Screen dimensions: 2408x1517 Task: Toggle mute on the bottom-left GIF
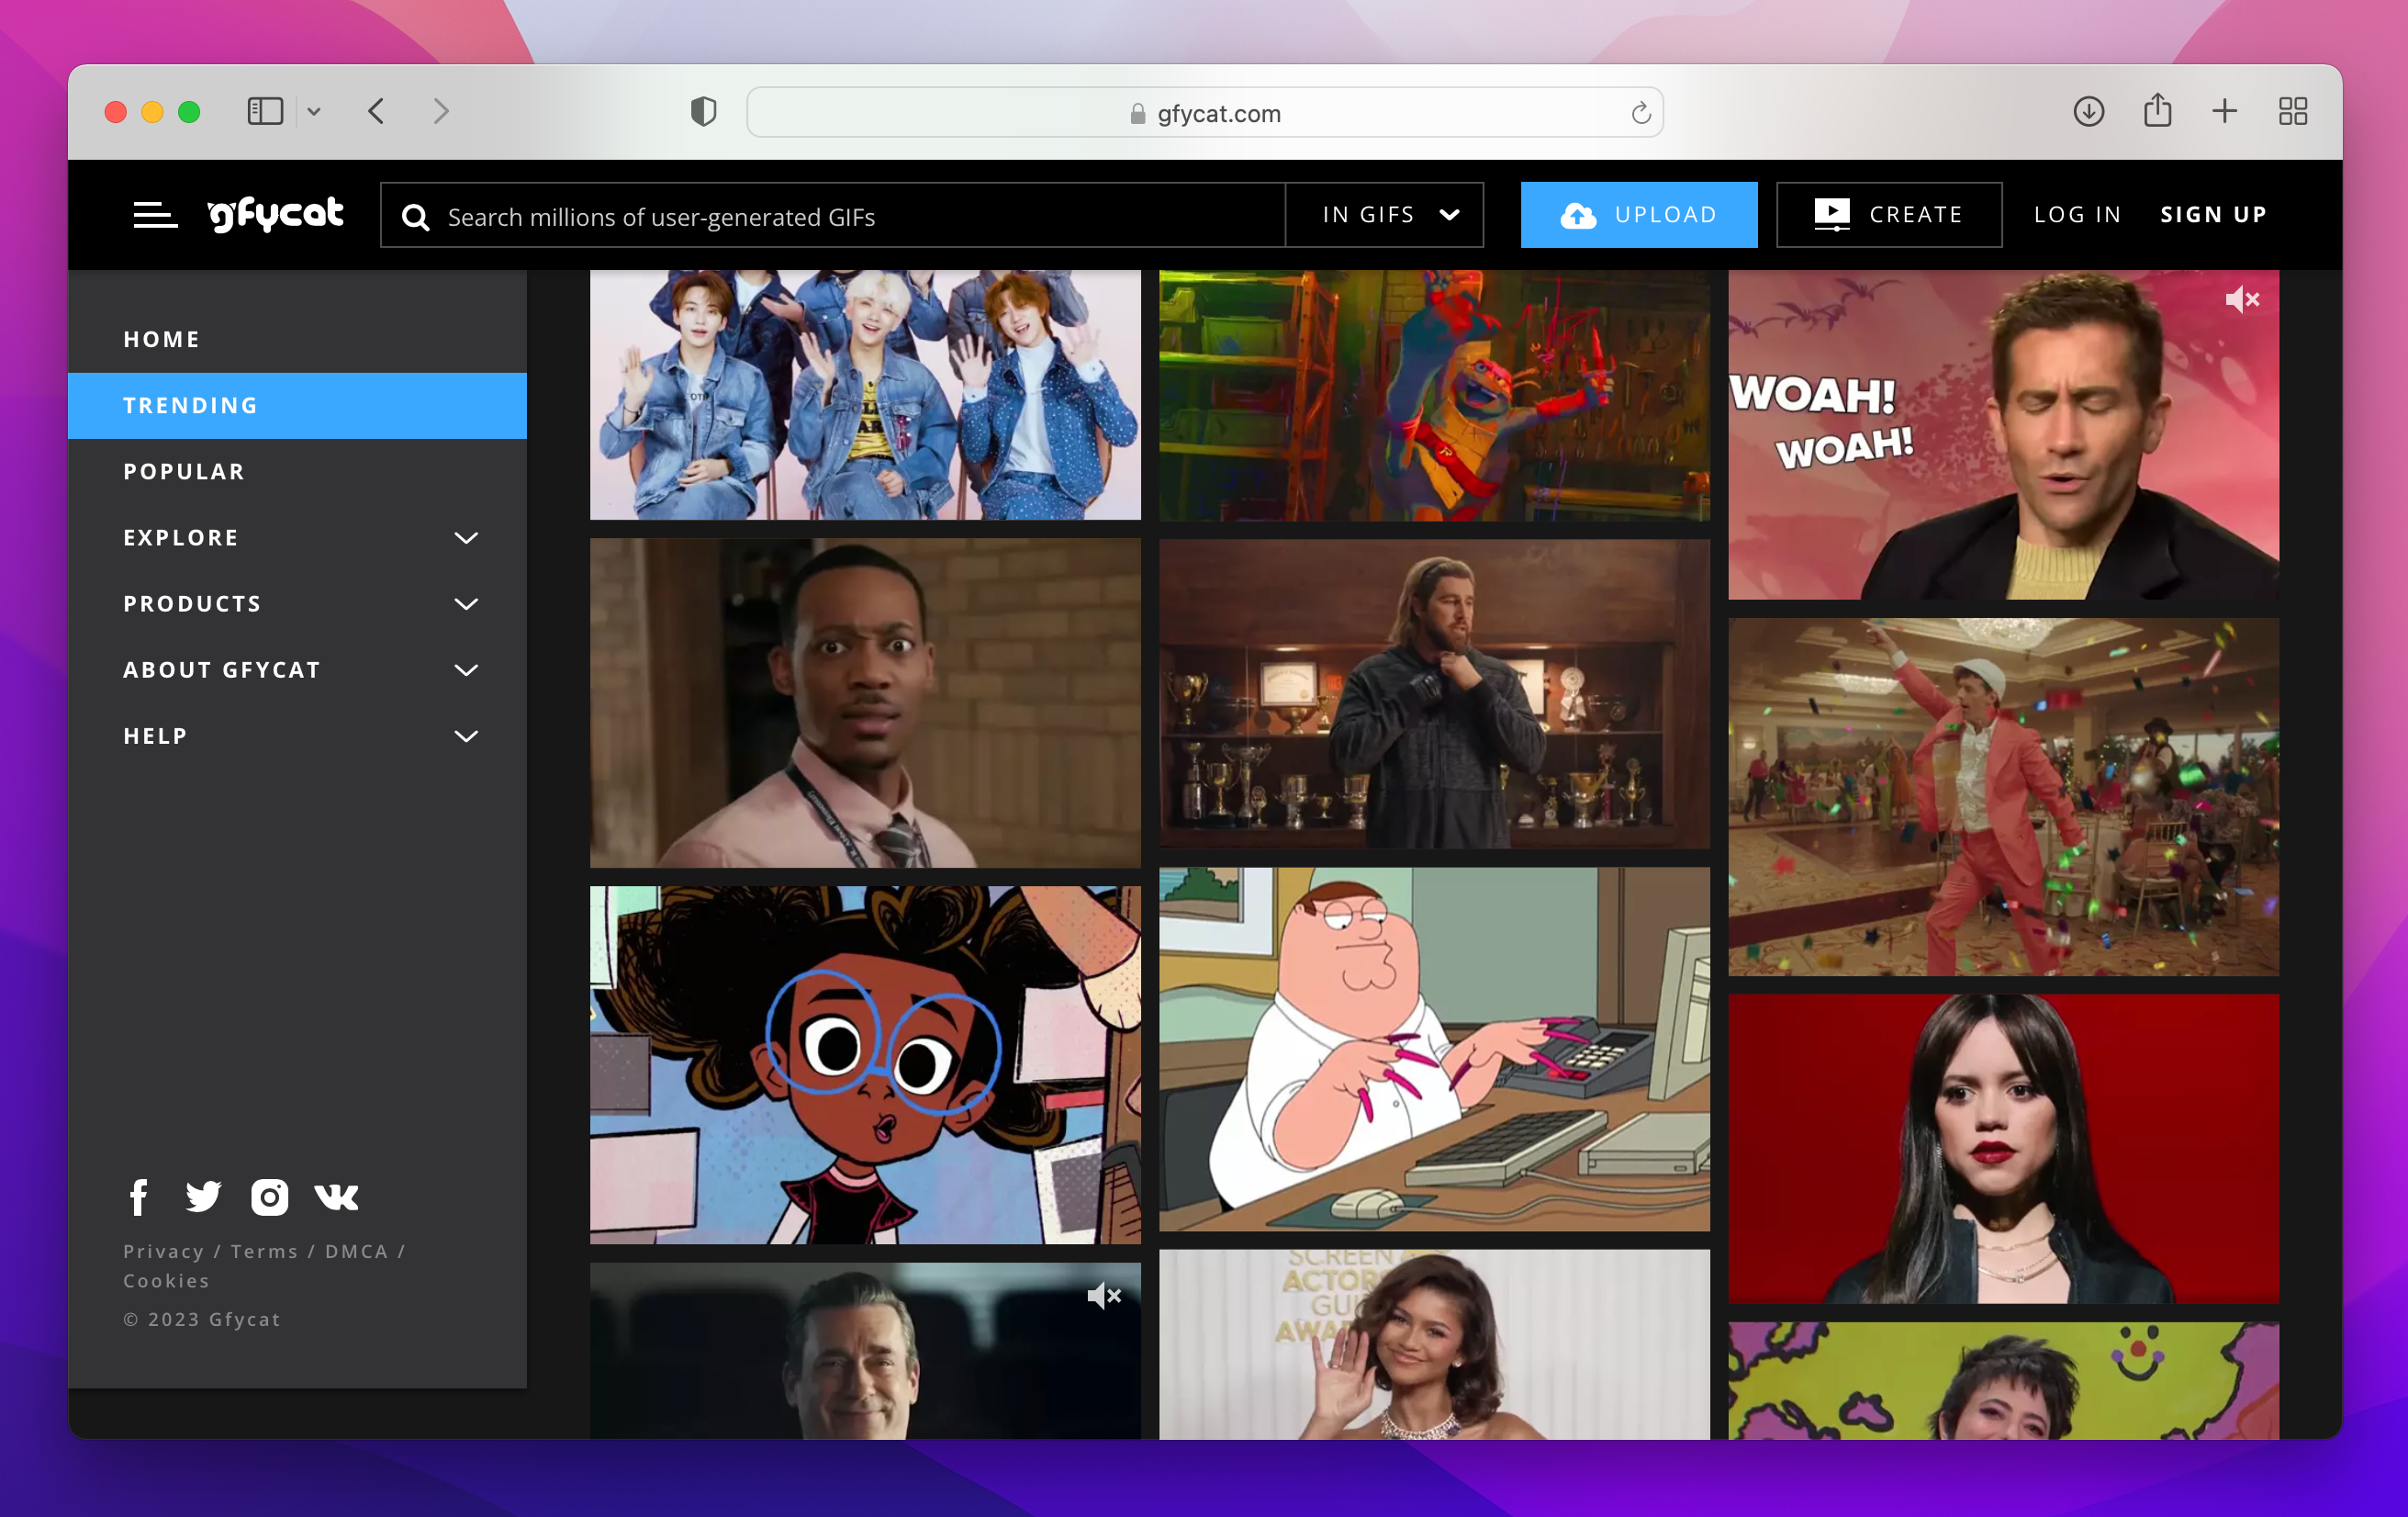click(x=1103, y=1291)
